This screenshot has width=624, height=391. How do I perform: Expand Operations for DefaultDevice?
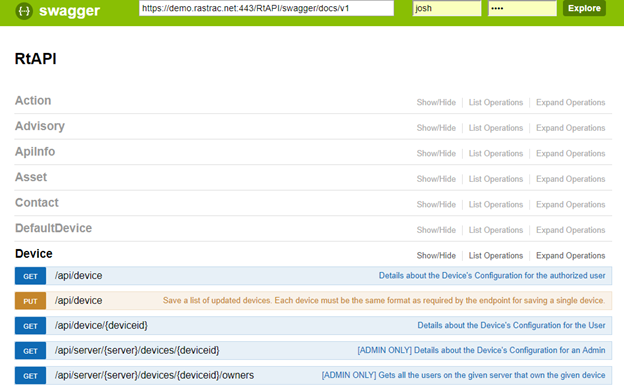coord(571,230)
